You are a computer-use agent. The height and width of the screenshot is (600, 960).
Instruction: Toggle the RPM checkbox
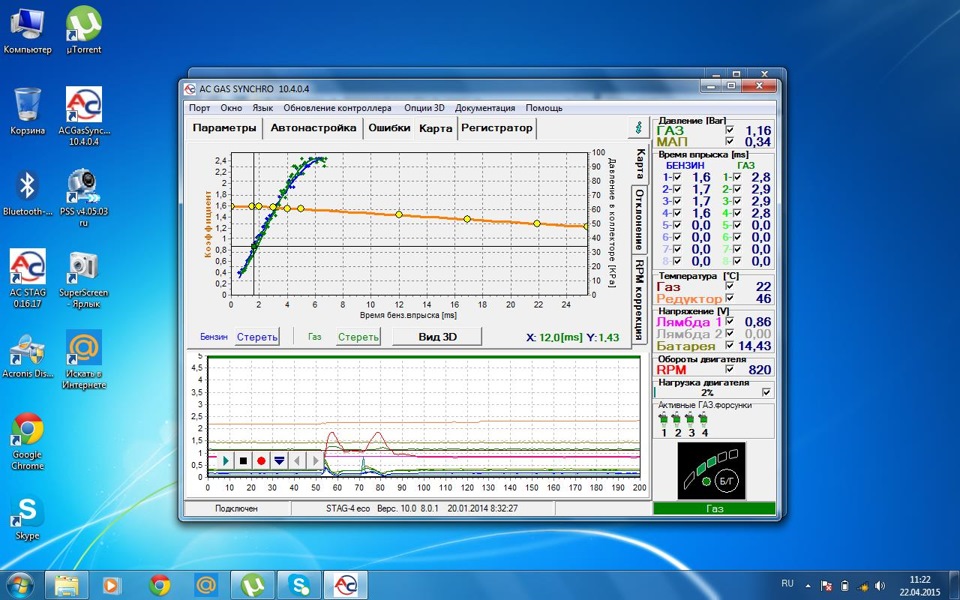(729, 369)
